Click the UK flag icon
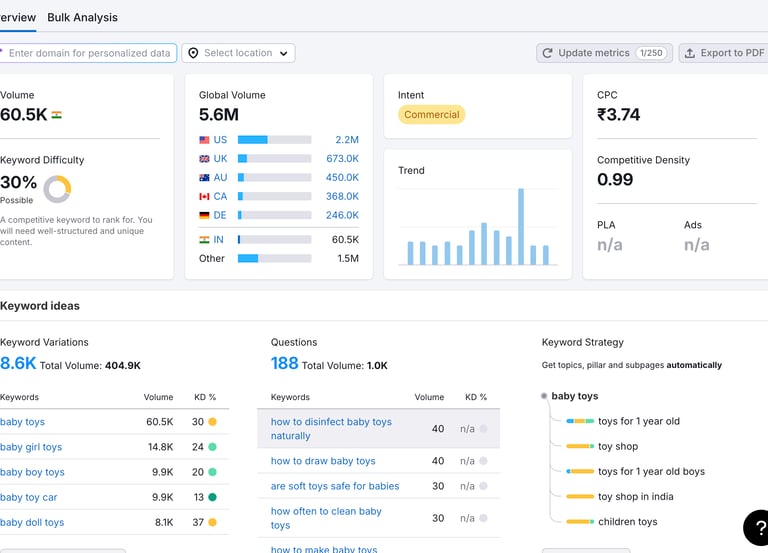This screenshot has height=553, width=768. (204, 159)
